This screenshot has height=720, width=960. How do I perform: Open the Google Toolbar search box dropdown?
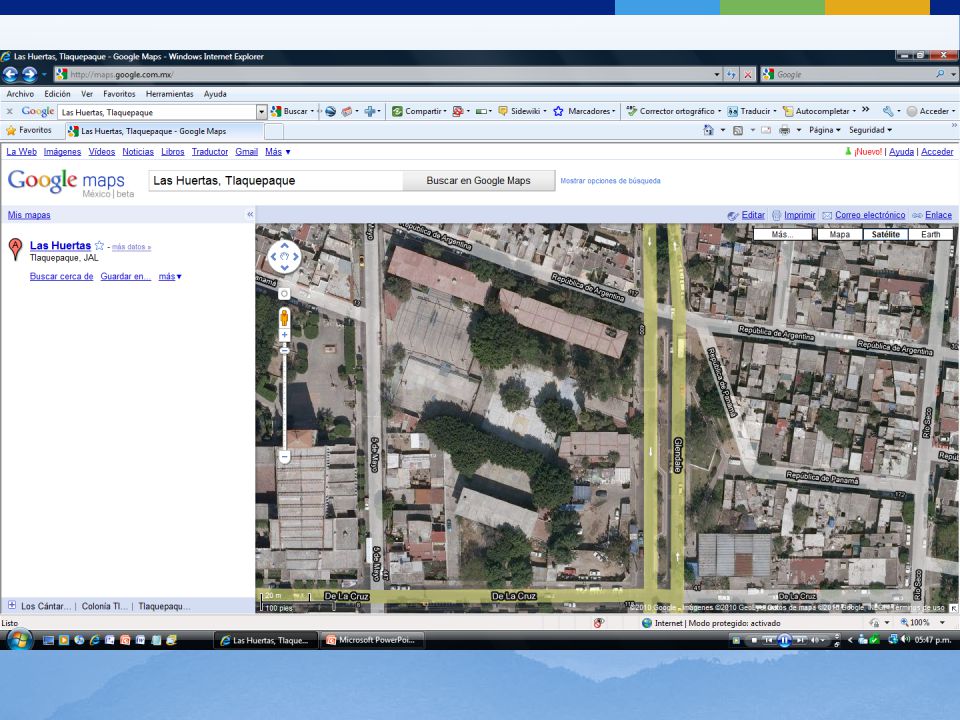pyautogui.click(x=262, y=112)
